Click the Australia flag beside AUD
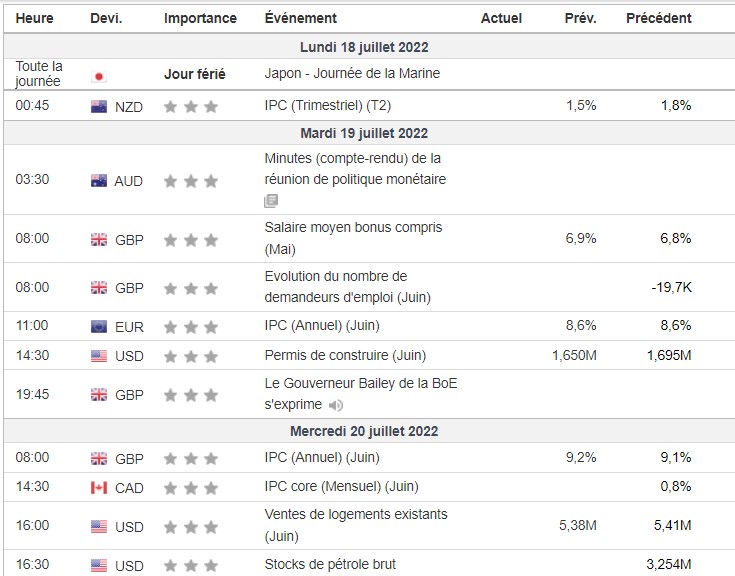This screenshot has width=735, height=576. coord(98,181)
